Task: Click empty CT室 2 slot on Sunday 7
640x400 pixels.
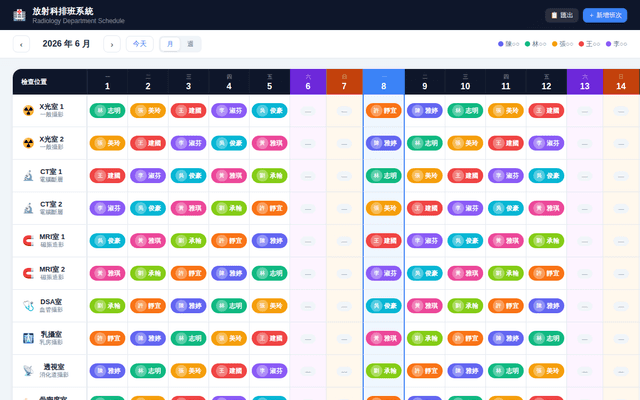Action: pyautogui.click(x=344, y=209)
